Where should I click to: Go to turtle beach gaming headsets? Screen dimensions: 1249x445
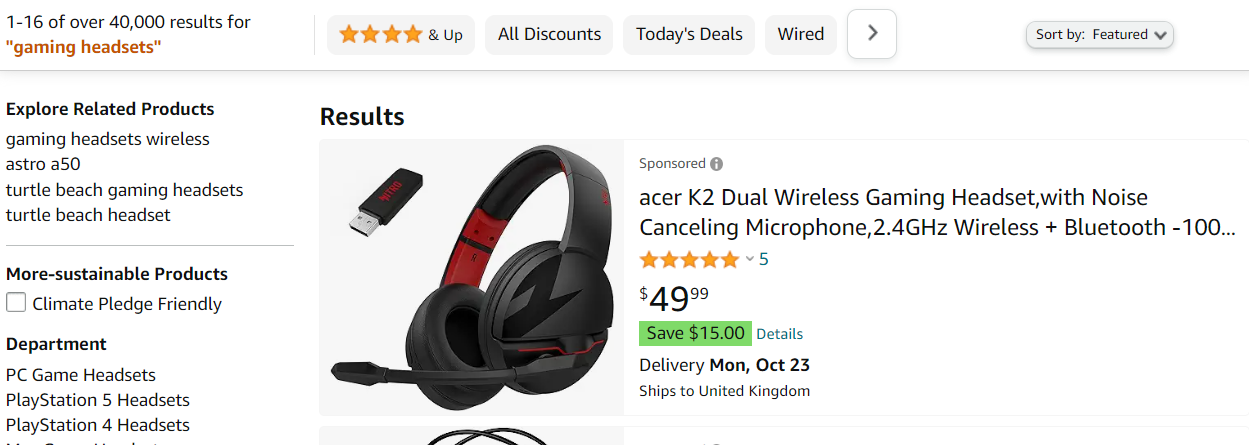124,190
